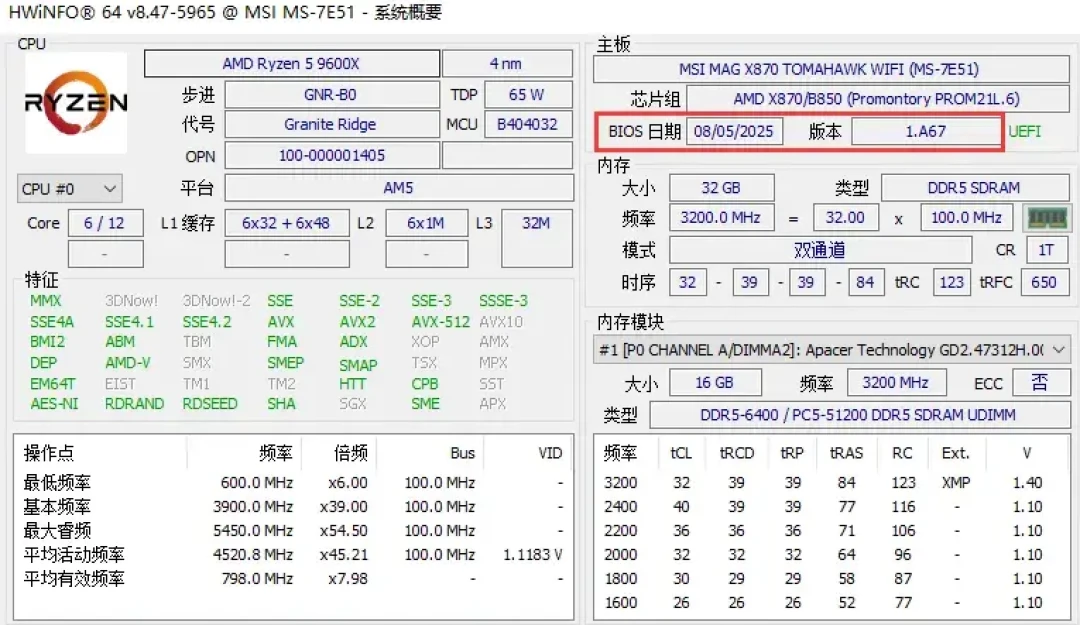
Task: Select the 基本频率 3900.0 MHz value
Action: point(253,506)
